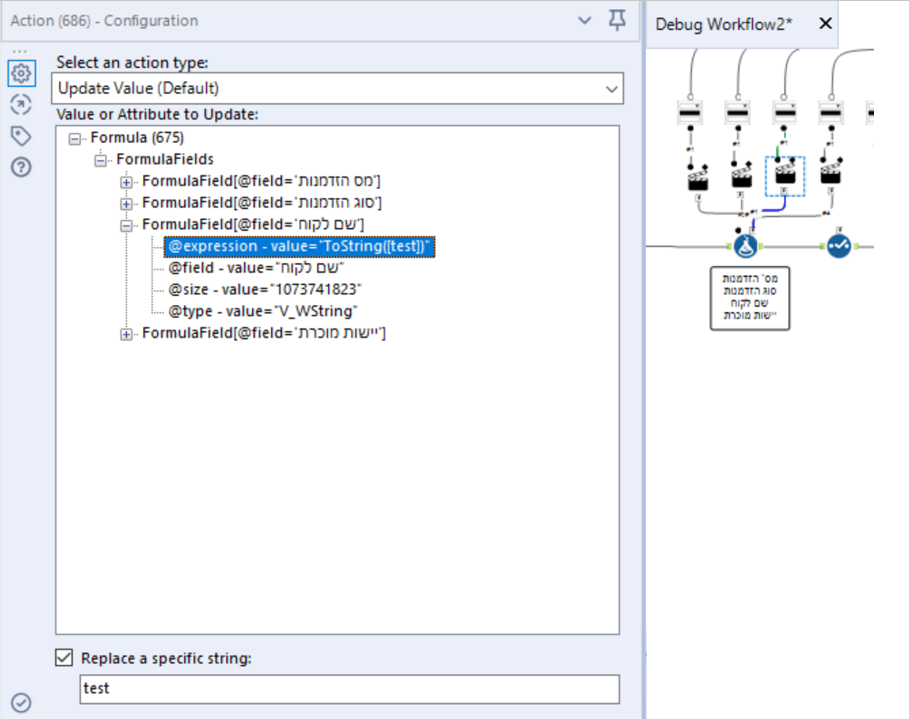Screen dimensions: 909x719
Task: Click the leftmost Drop Down interface tool on canvas
Action: [x=689, y=112]
